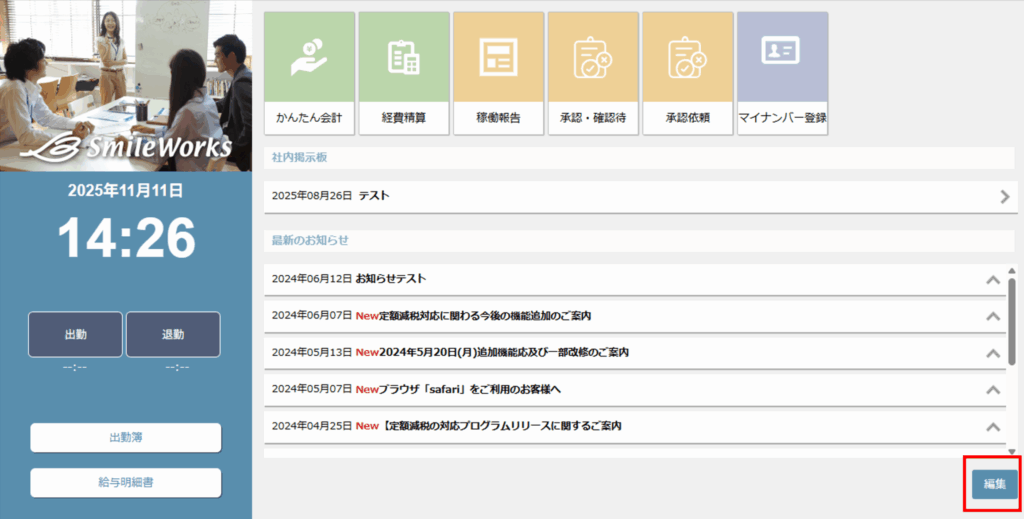Screen dimensions: 1024x519
Task: Click the 編集 edit button
Action: [994, 484]
